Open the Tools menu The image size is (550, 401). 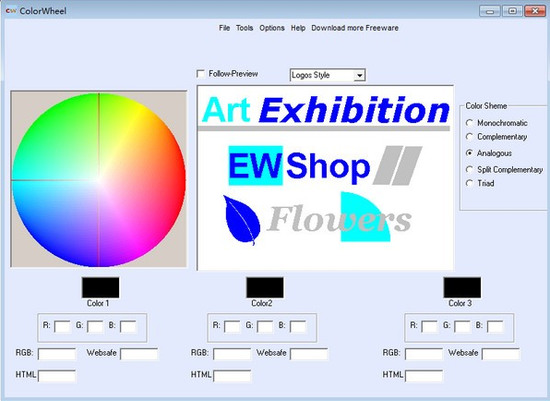coord(244,28)
